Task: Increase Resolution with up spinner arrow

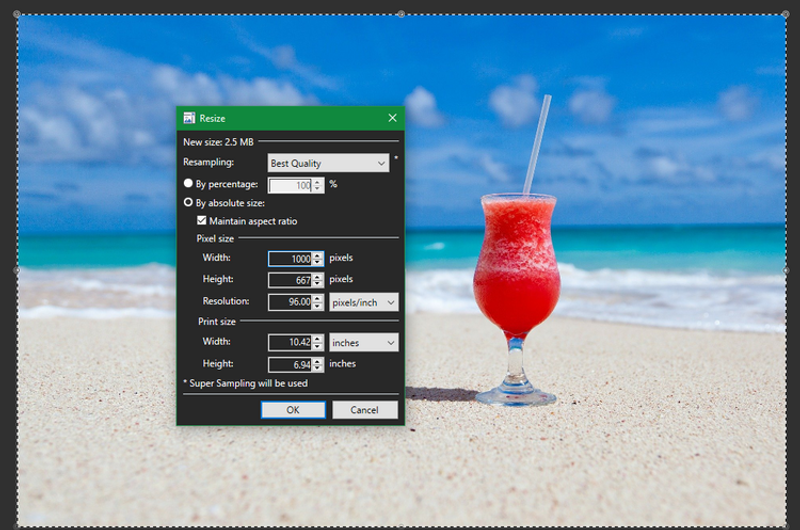Action: click(318, 298)
